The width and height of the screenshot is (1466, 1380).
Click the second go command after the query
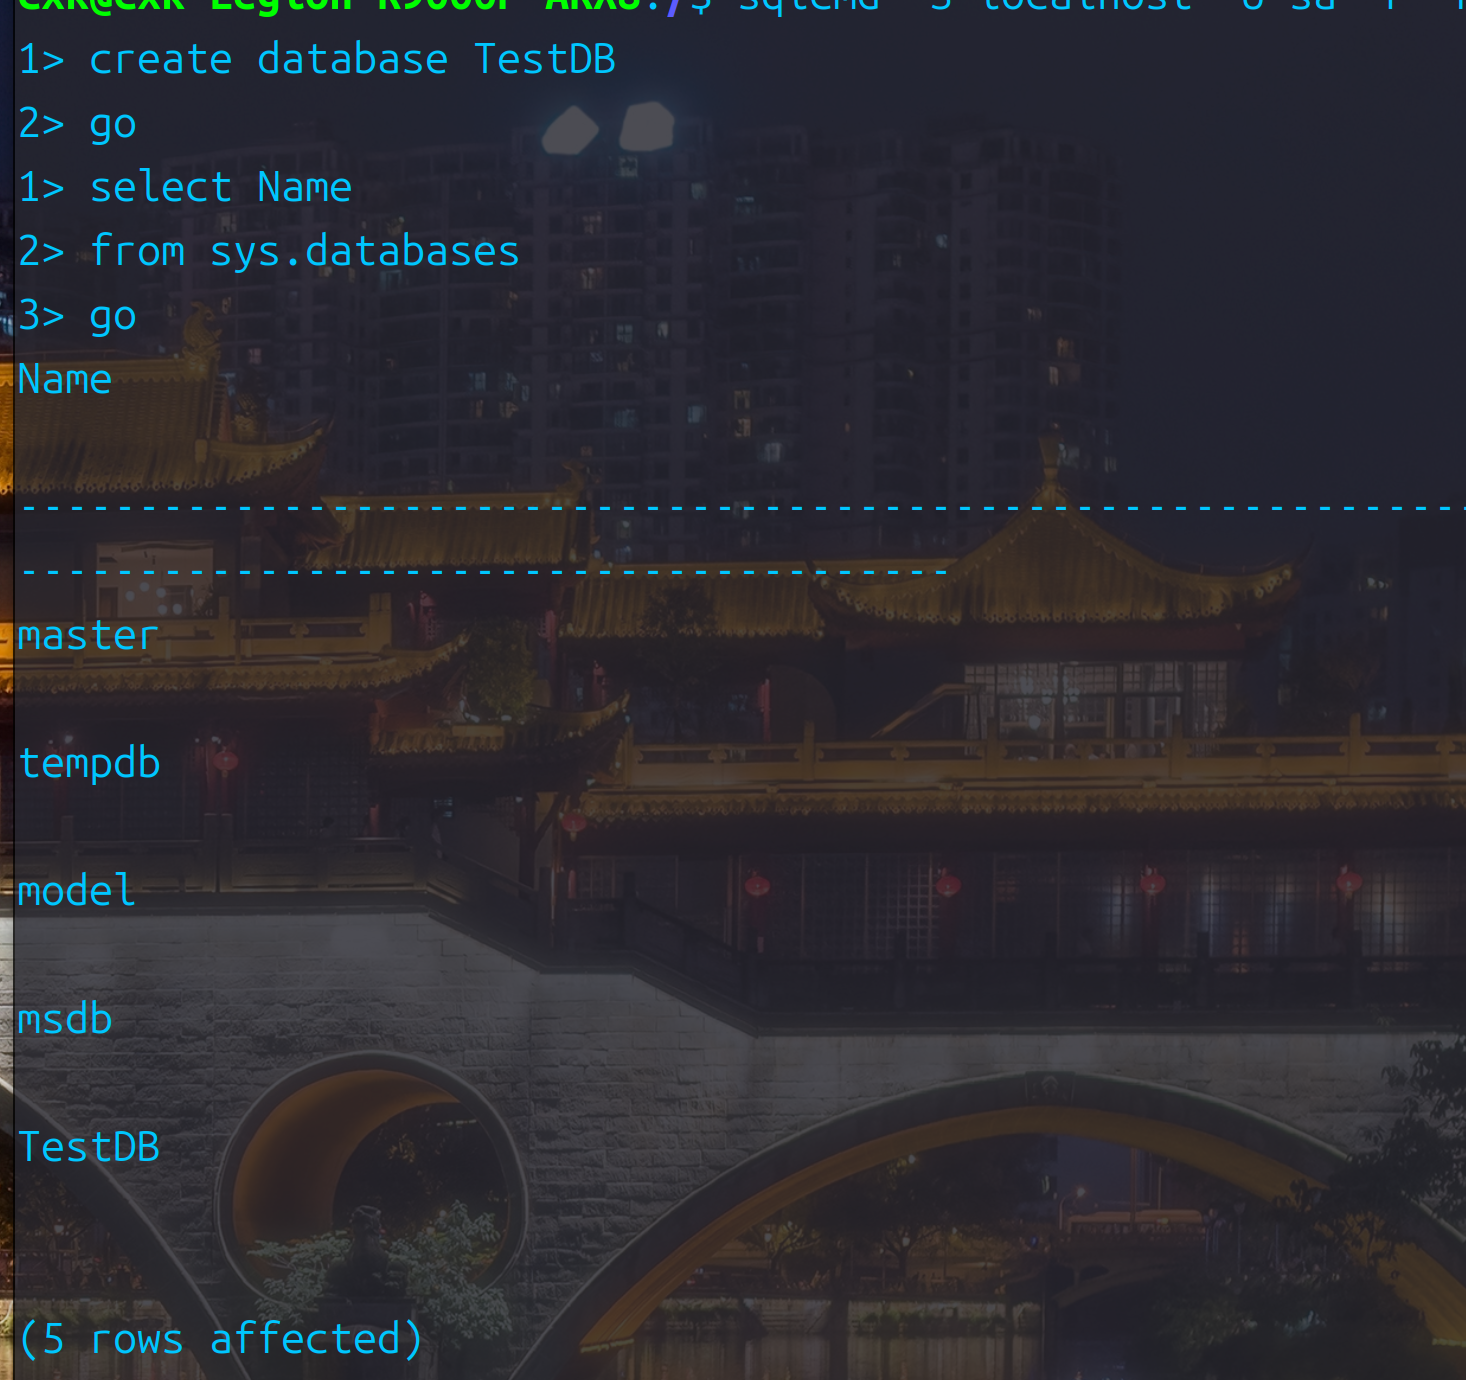pyautogui.click(x=112, y=314)
